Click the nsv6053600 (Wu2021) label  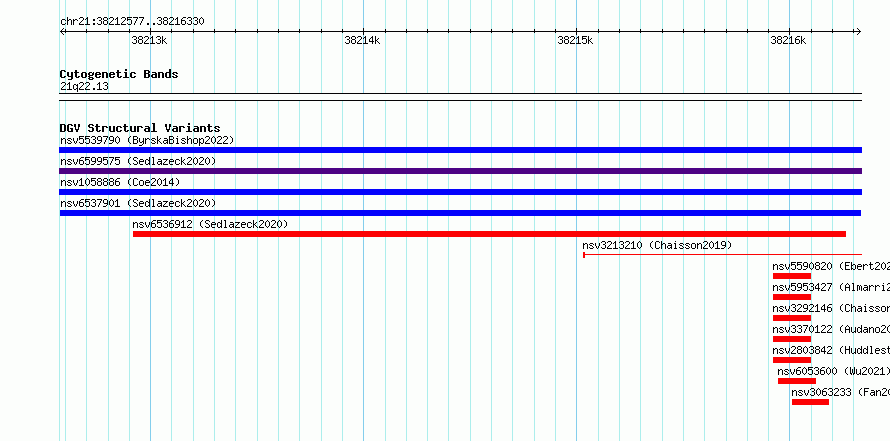click(834, 372)
